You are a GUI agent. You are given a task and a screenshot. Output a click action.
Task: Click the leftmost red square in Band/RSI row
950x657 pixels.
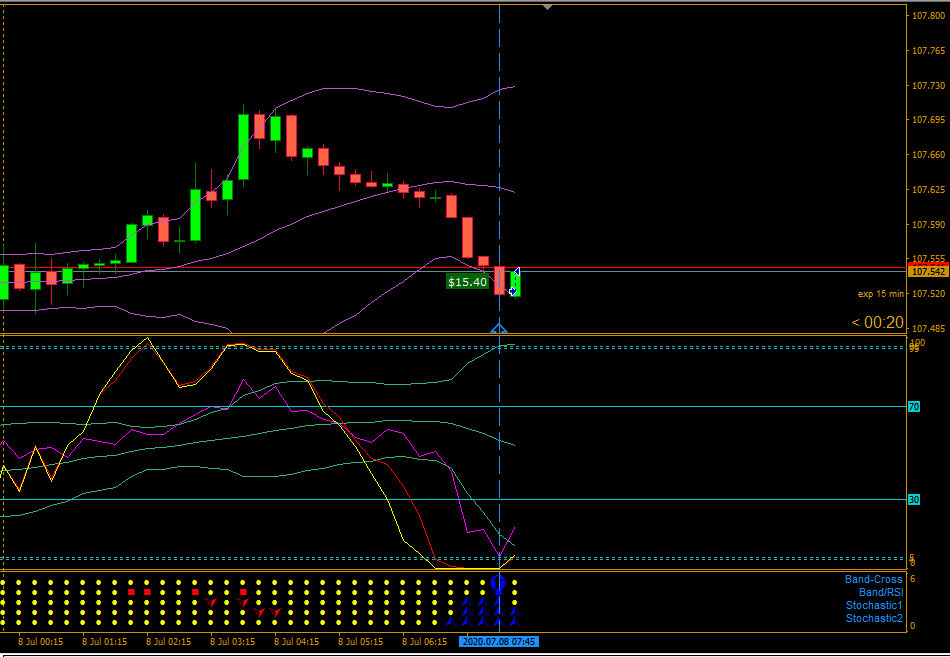(x=131, y=592)
